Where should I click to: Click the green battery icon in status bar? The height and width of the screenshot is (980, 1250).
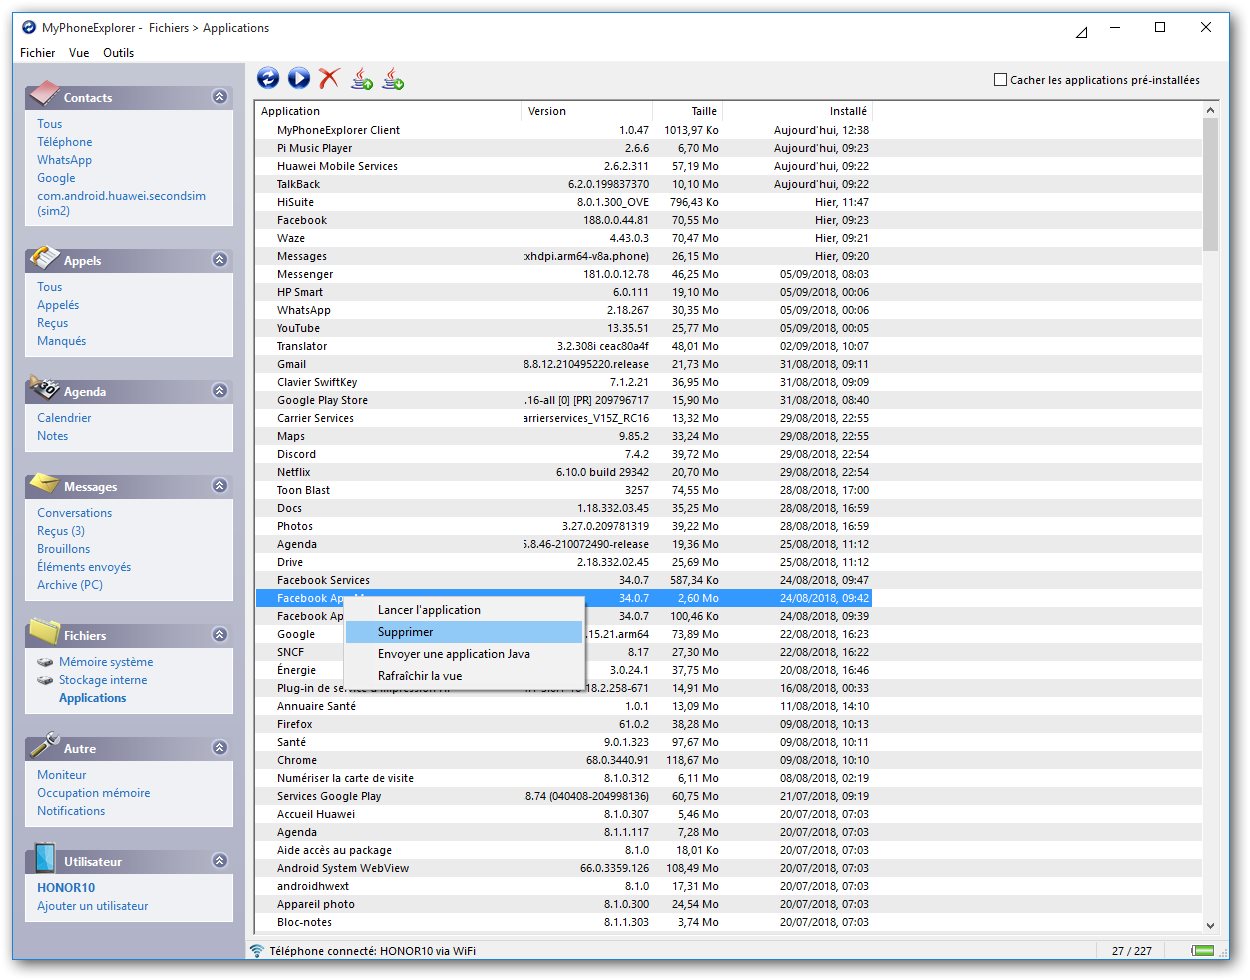pos(1203,951)
